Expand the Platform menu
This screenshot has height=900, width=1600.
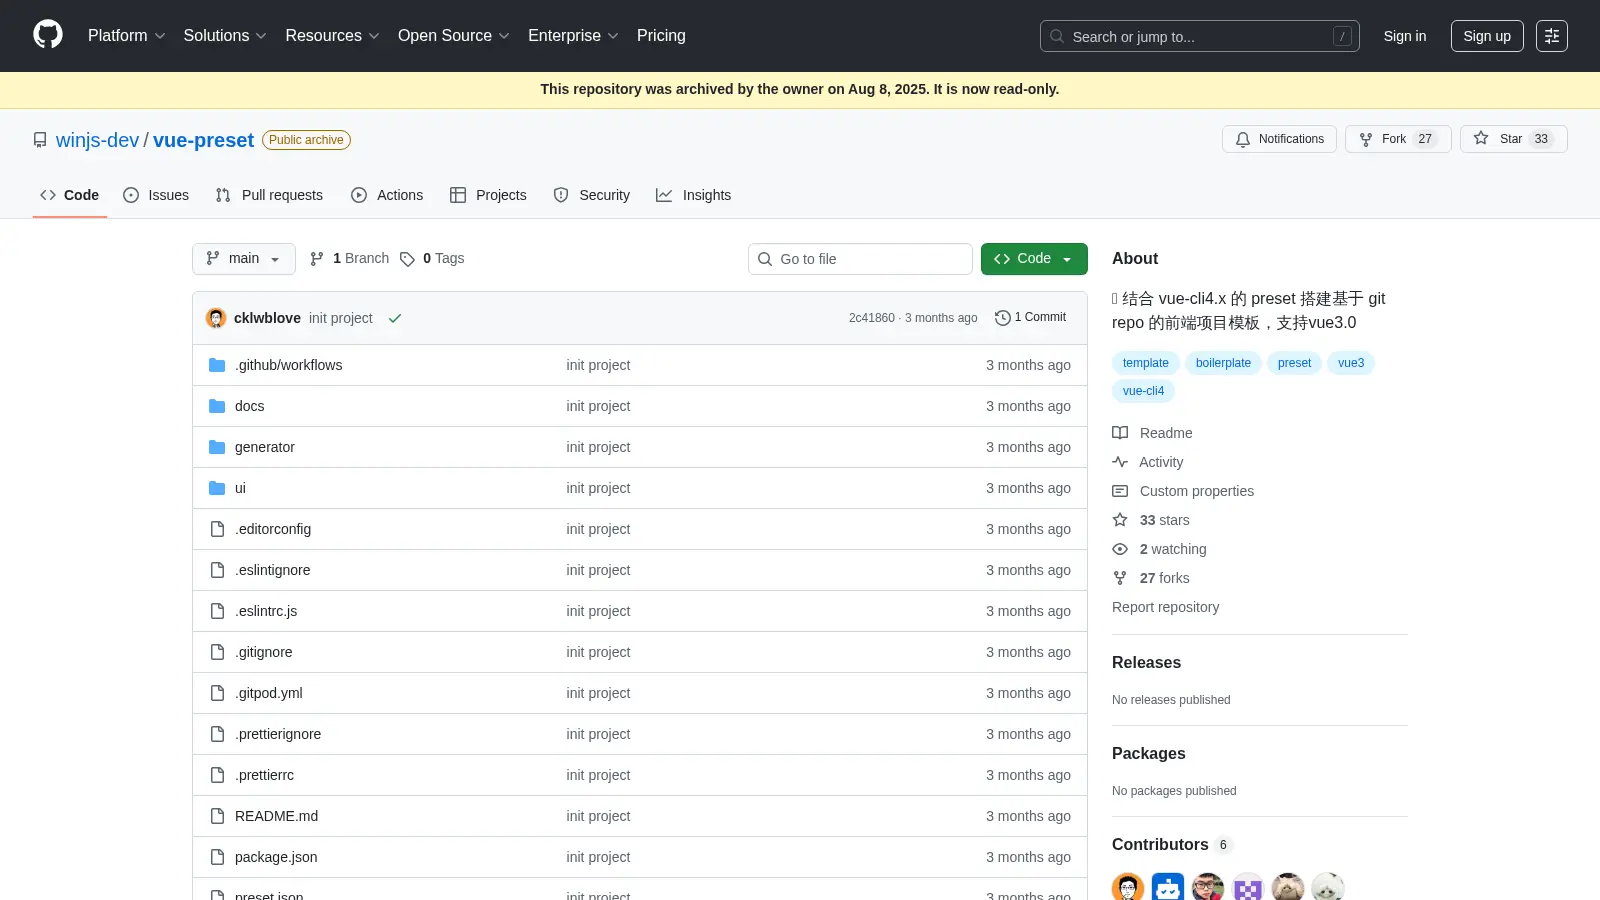127,35
